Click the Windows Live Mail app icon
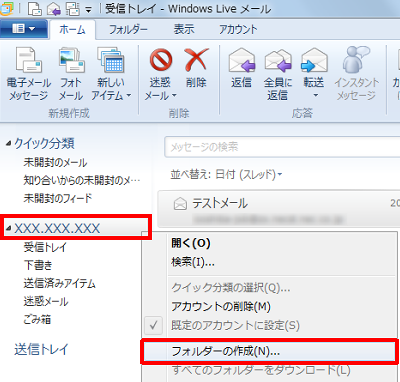The height and width of the screenshot is (382, 400). (6, 9)
